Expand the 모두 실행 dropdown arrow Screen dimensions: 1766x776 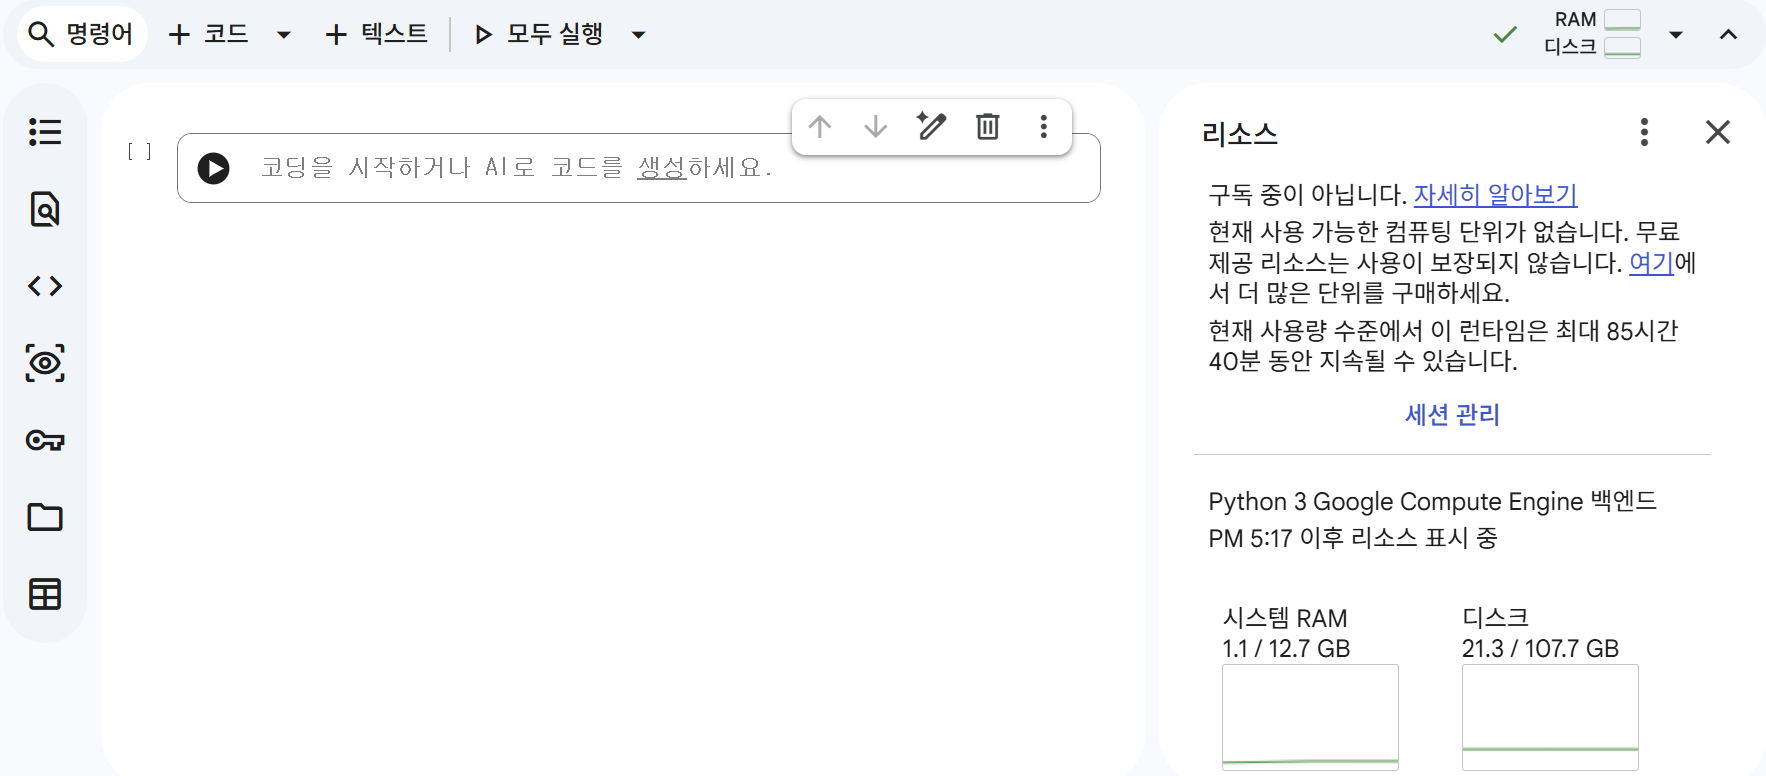(638, 35)
